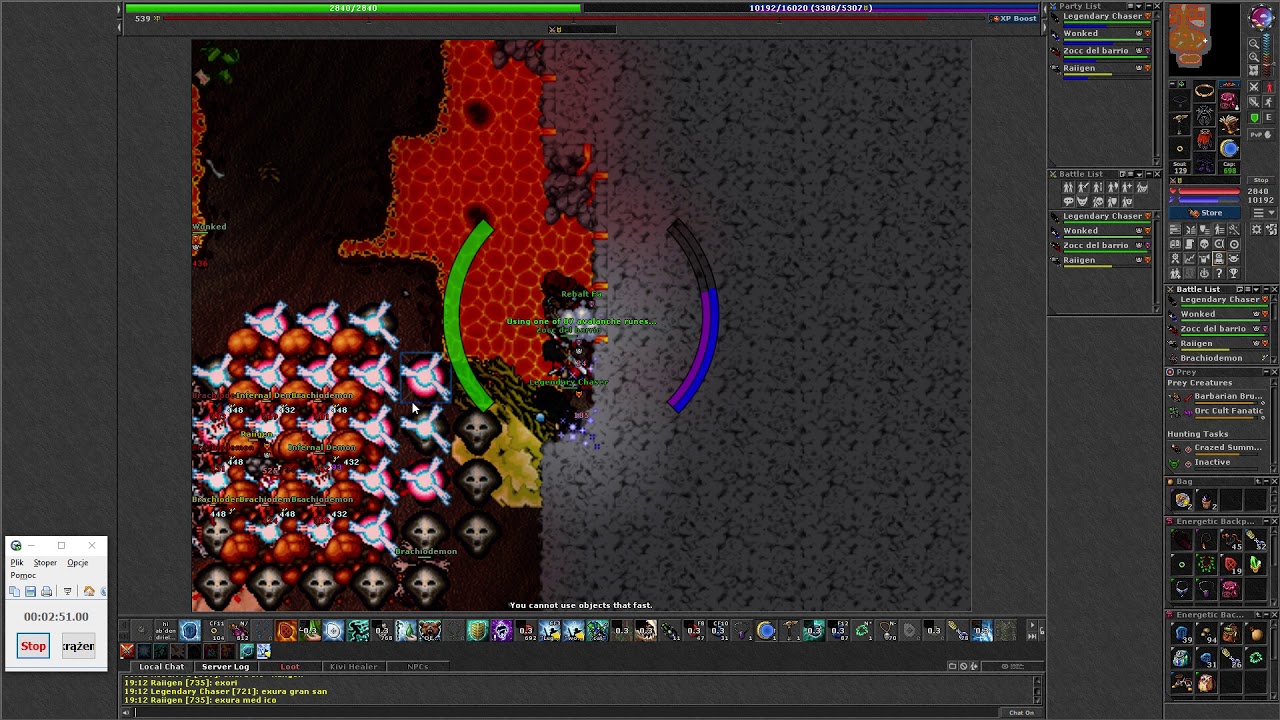Switch to the Kivi Healer tab
Viewport: 1280px width, 720px height.
point(354,667)
